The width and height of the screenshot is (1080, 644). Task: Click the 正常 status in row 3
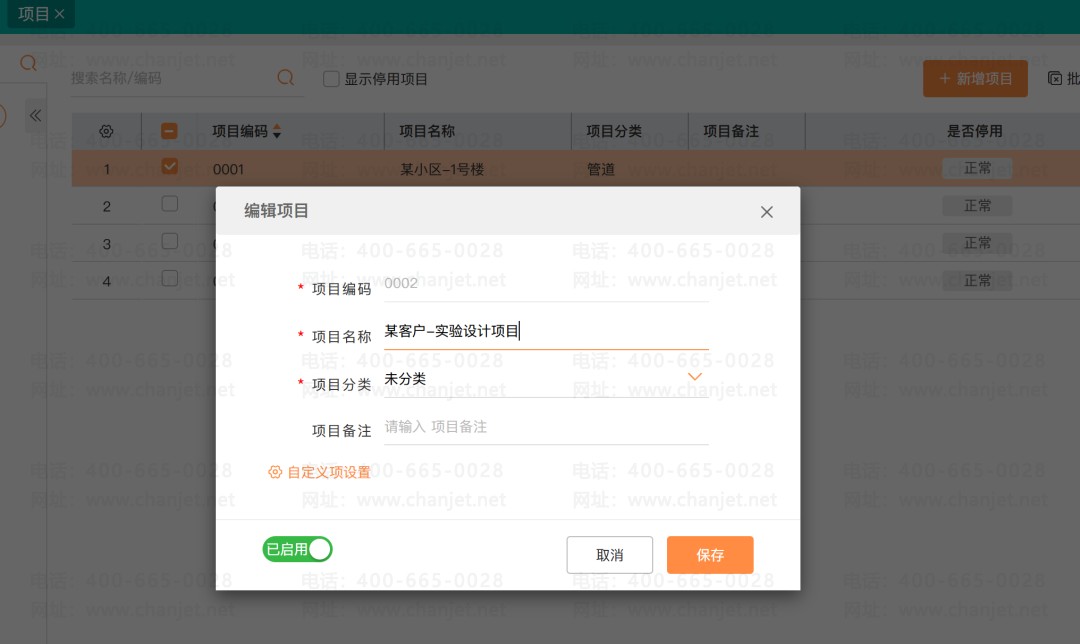pos(977,242)
